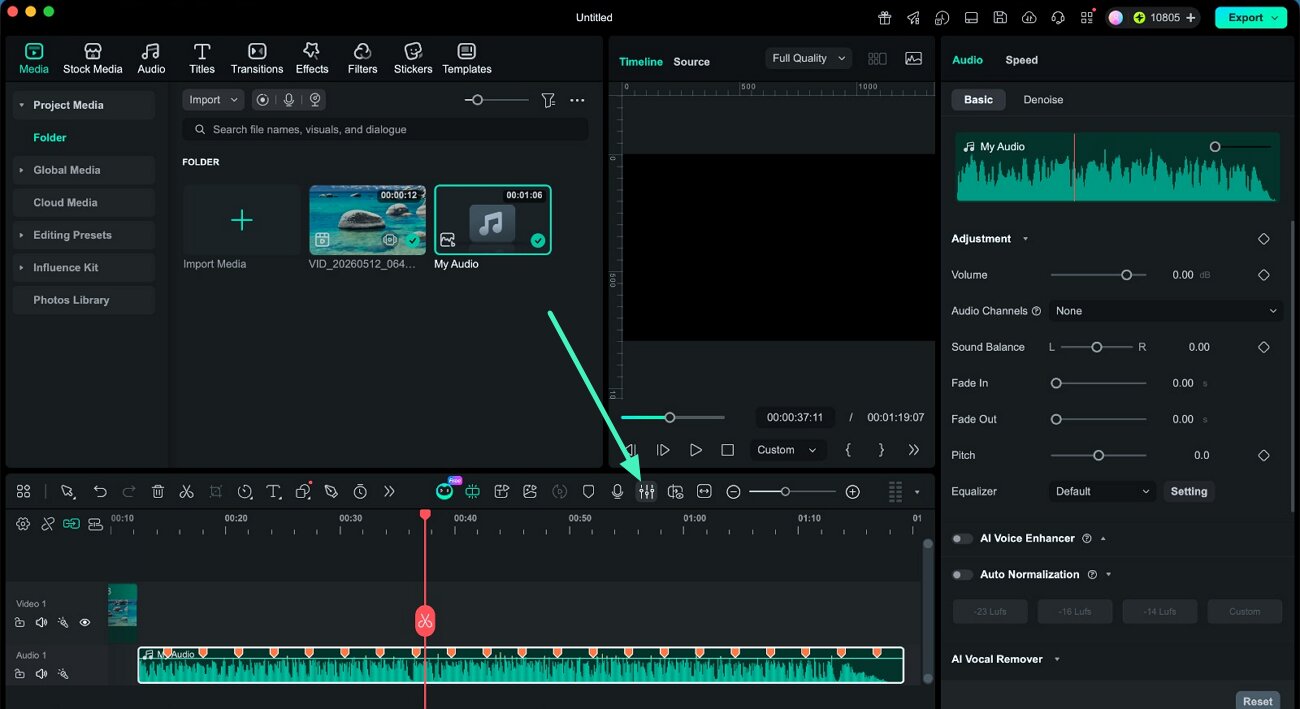This screenshot has width=1300, height=709.
Task: Expand the Influence Kit tree item
Action: tap(21, 267)
